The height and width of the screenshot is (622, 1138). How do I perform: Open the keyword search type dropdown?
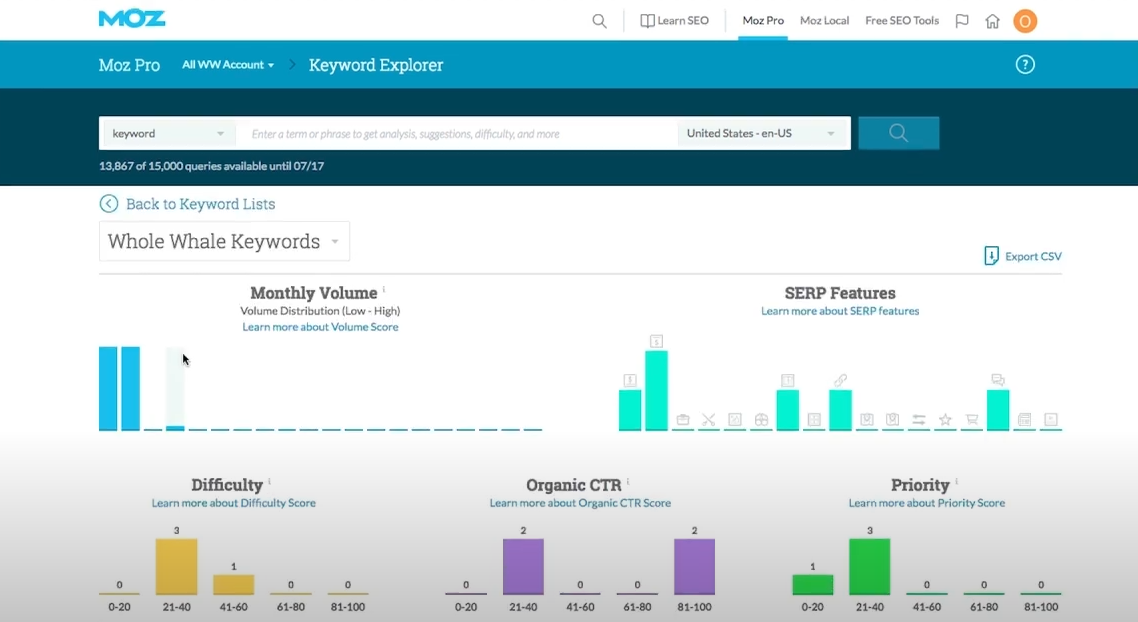pos(168,134)
